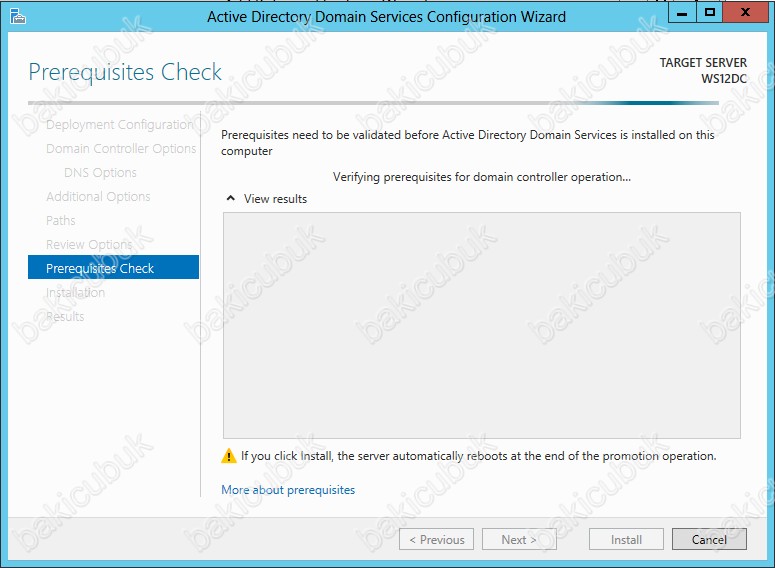Select Review Options step
The image size is (775, 568).
(89, 245)
